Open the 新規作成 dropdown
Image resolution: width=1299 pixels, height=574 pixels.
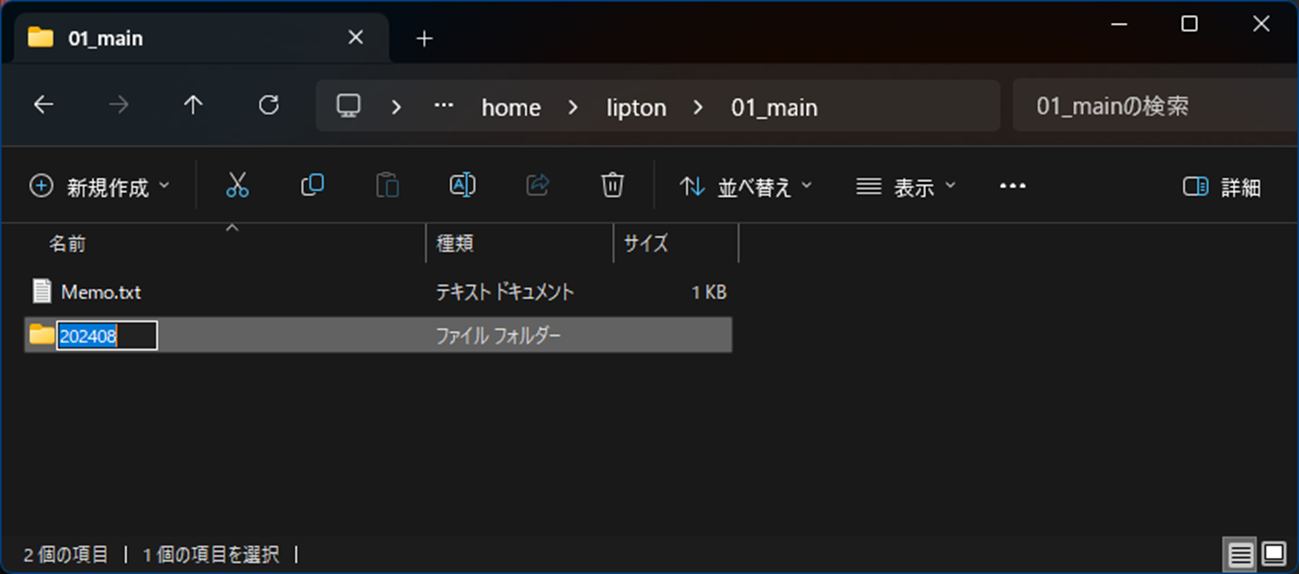[x=99, y=187]
